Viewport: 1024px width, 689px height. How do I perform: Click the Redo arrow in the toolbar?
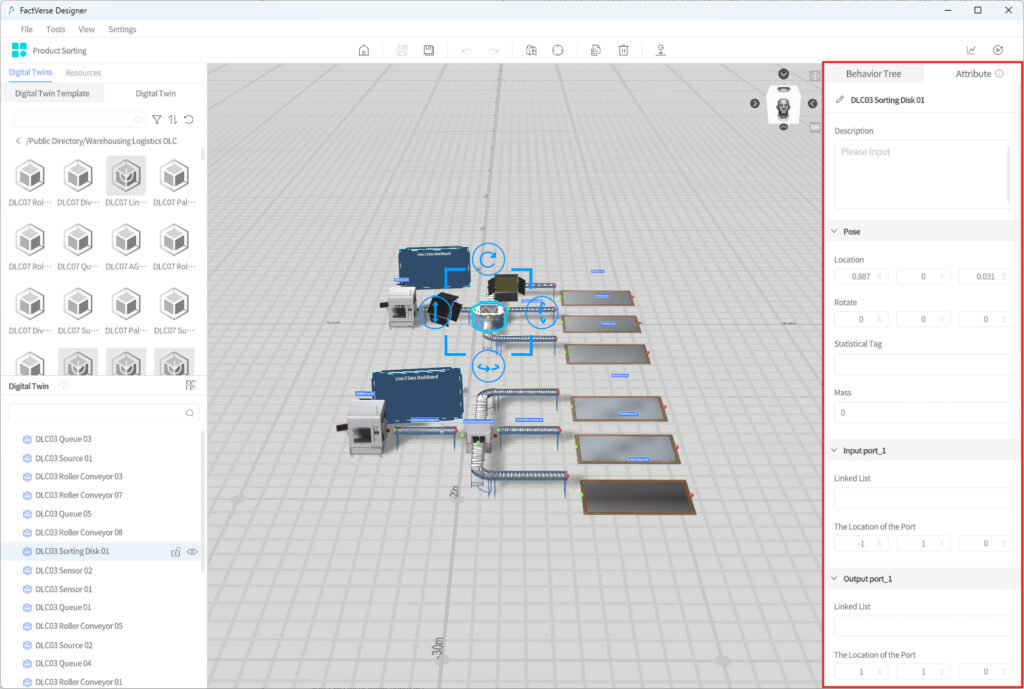point(494,50)
